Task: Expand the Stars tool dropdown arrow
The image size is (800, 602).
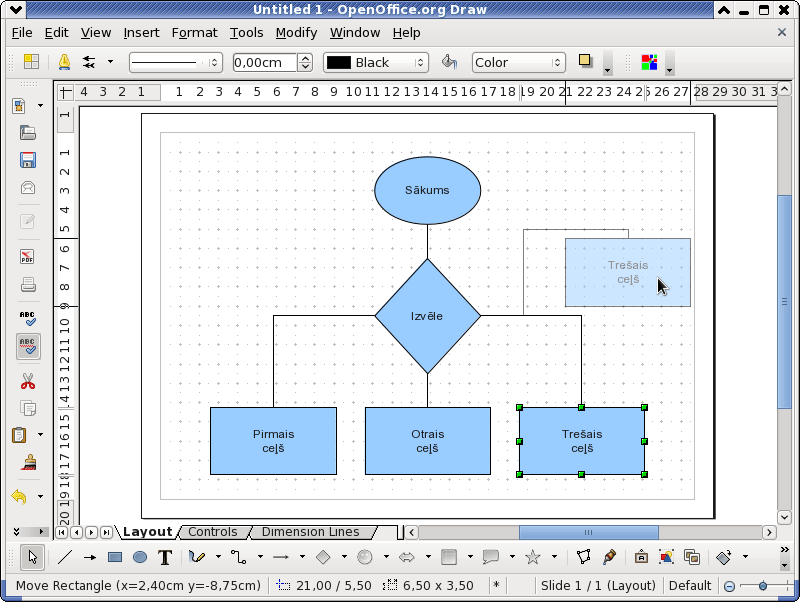Action: click(555, 557)
